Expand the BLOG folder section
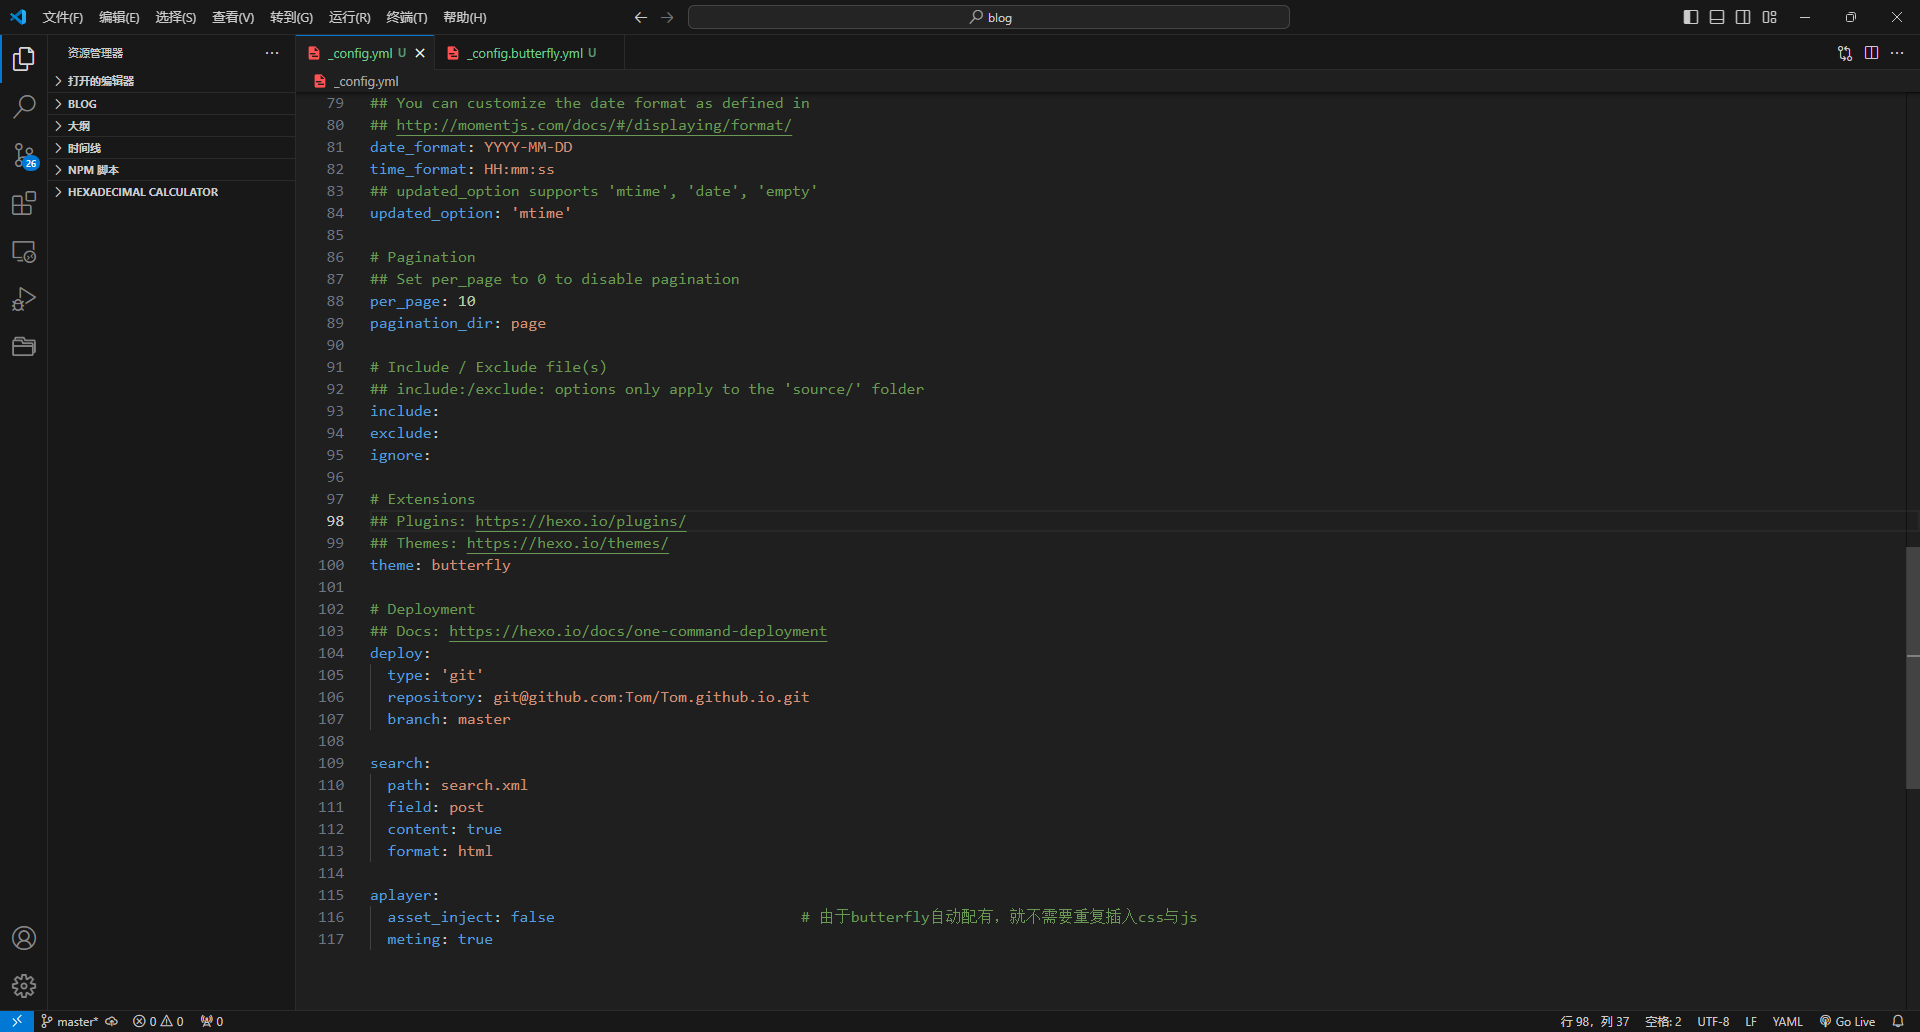The image size is (1920, 1032). click(172, 104)
